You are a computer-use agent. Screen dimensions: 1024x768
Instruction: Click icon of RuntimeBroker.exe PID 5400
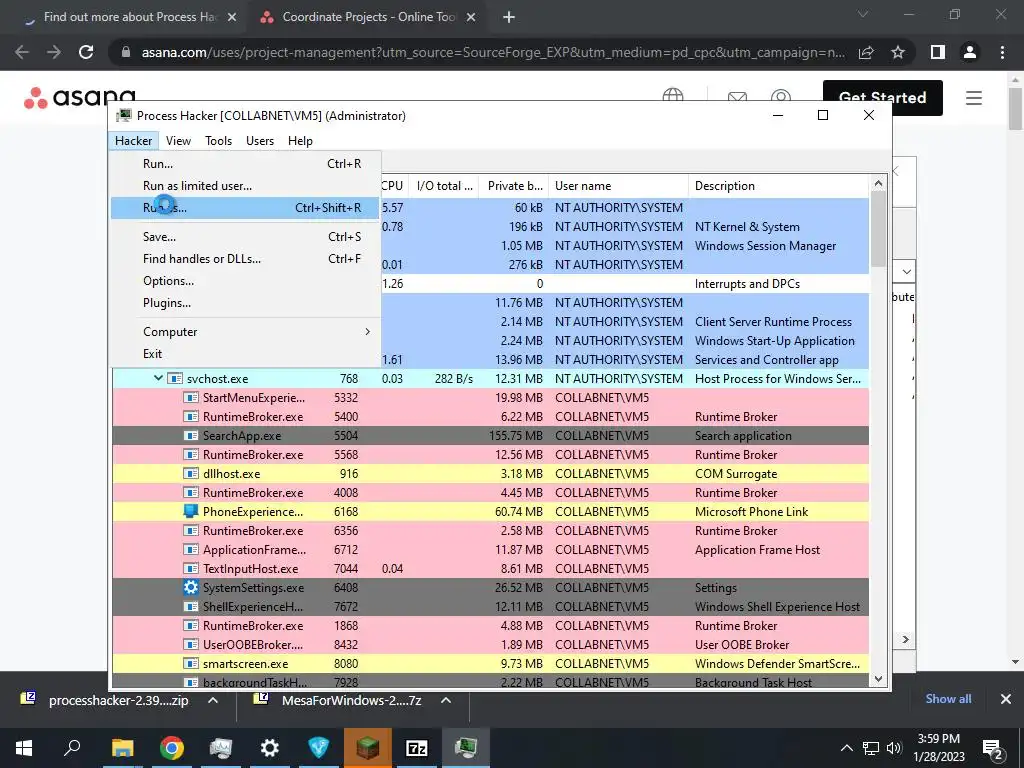pos(191,417)
